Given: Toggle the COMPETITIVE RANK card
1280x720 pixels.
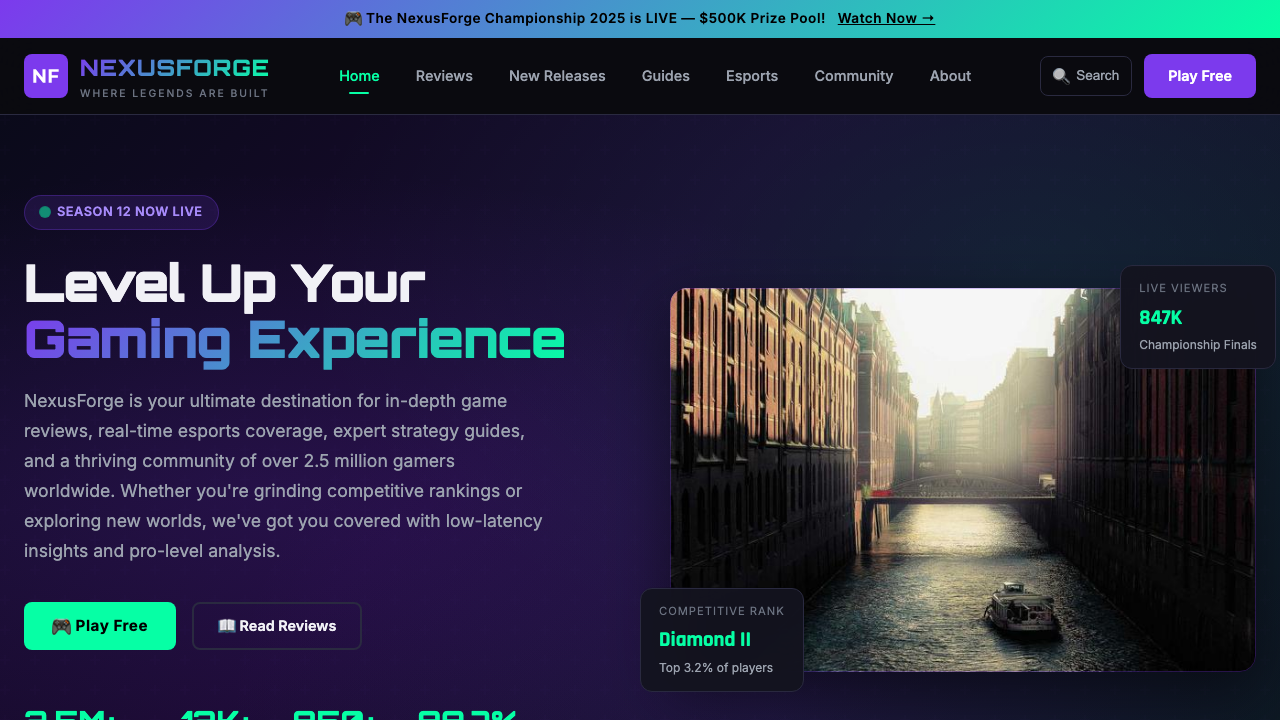Looking at the screenshot, I should pos(721,639).
